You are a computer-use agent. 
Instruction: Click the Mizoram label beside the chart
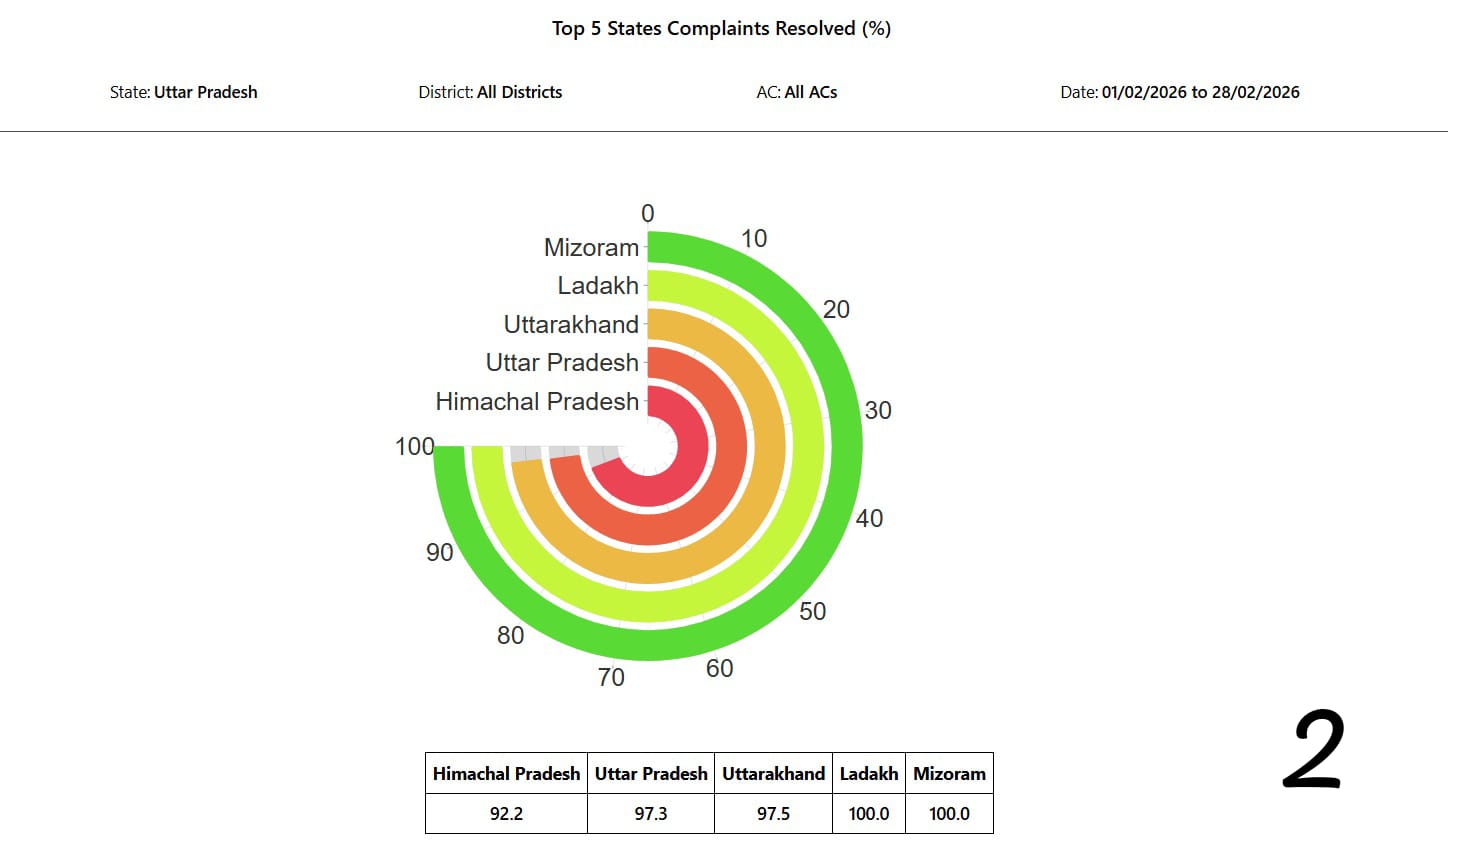[x=591, y=247]
